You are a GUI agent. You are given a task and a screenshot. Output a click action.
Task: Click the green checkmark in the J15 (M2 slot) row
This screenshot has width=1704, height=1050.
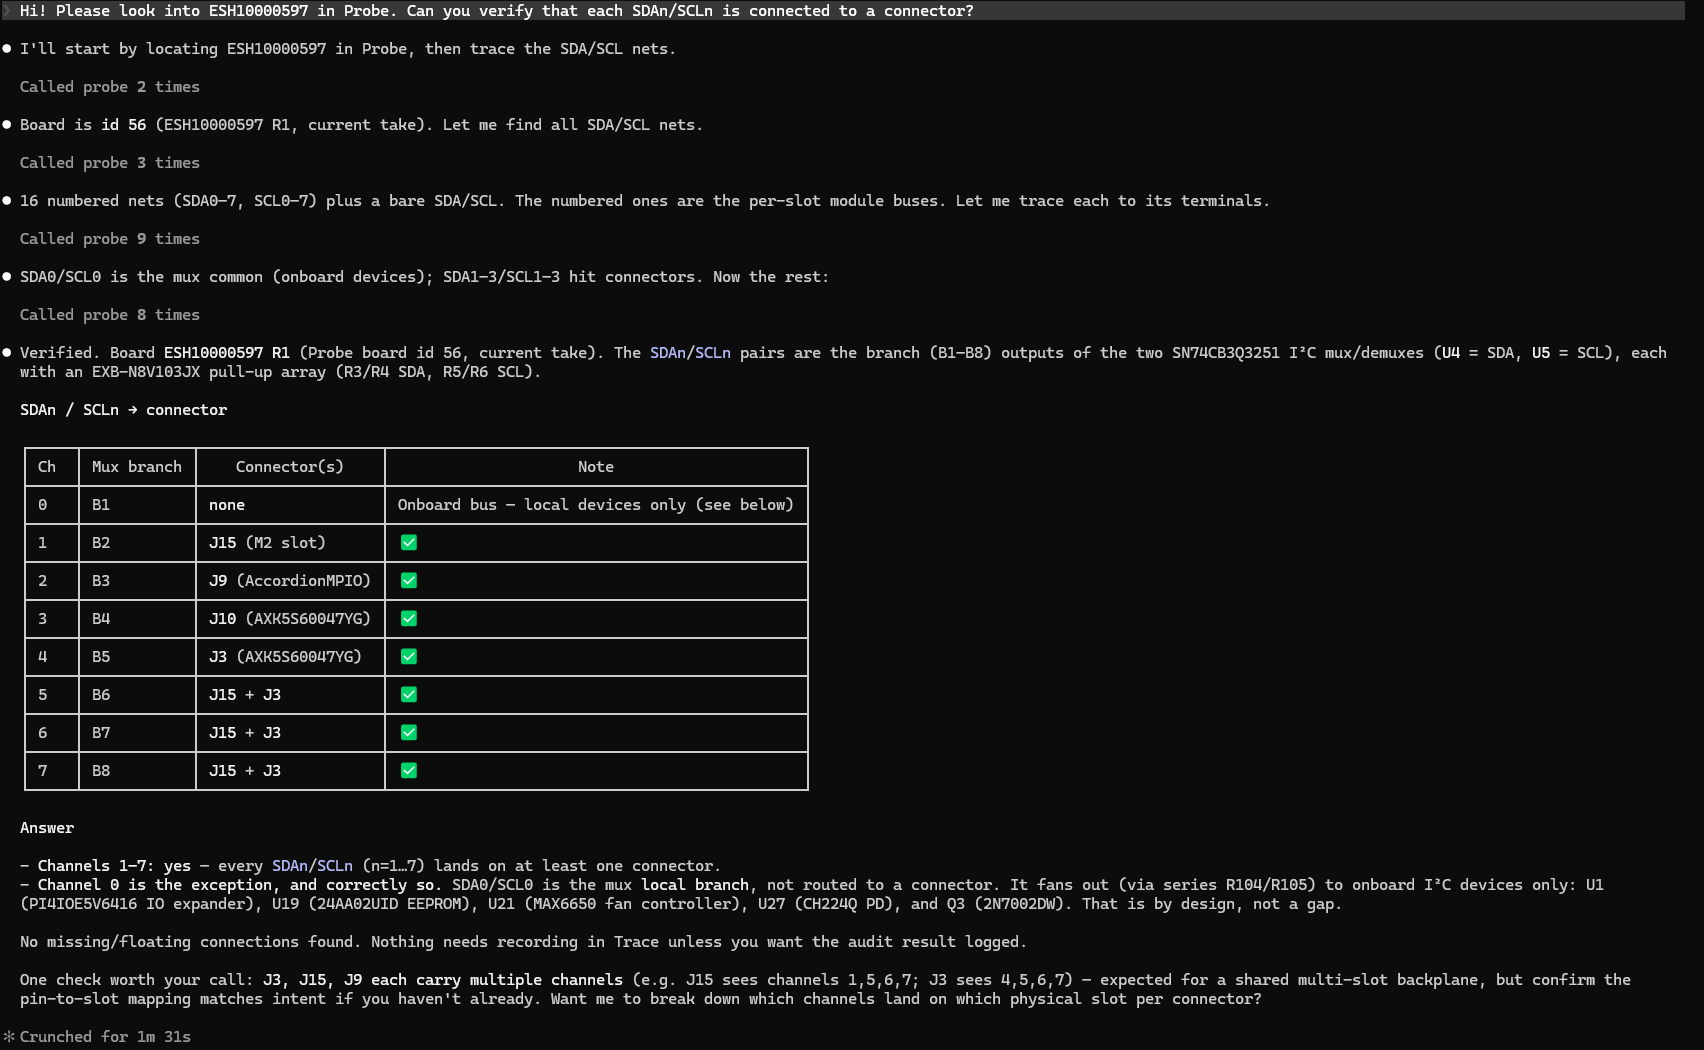pyautogui.click(x=409, y=543)
